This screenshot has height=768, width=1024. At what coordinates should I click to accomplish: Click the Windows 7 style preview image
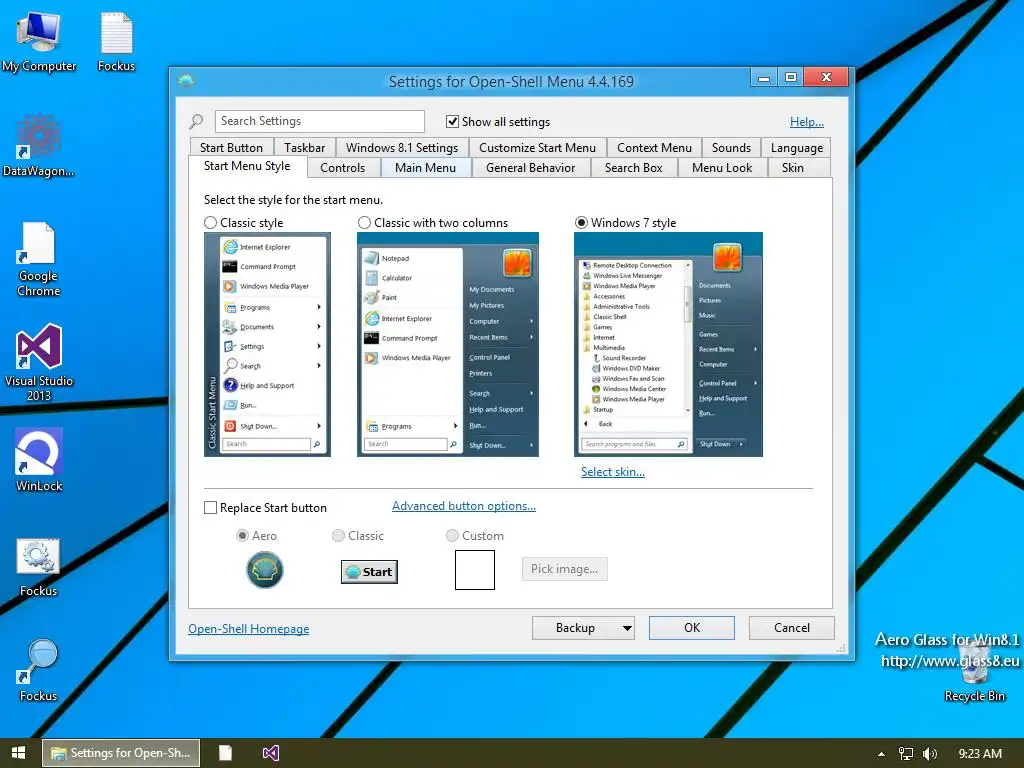point(668,344)
